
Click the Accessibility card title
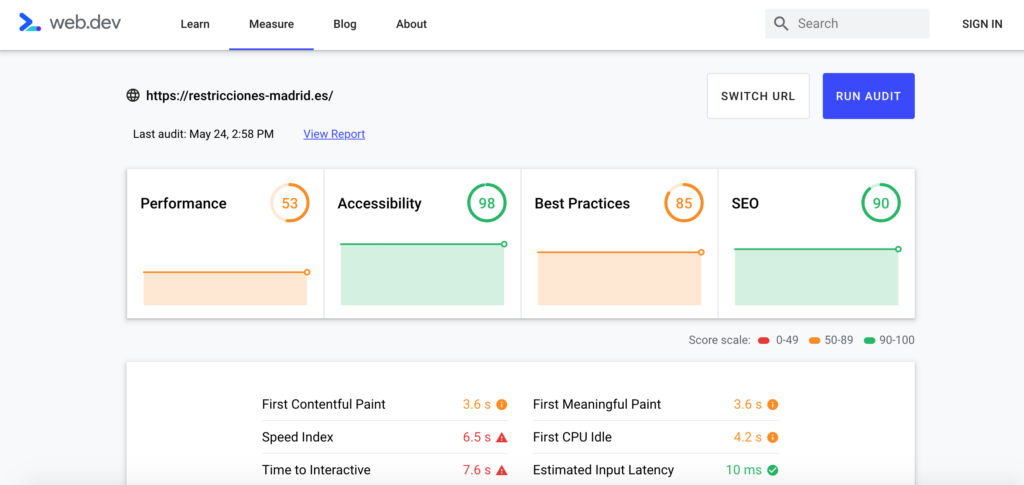[x=379, y=203]
